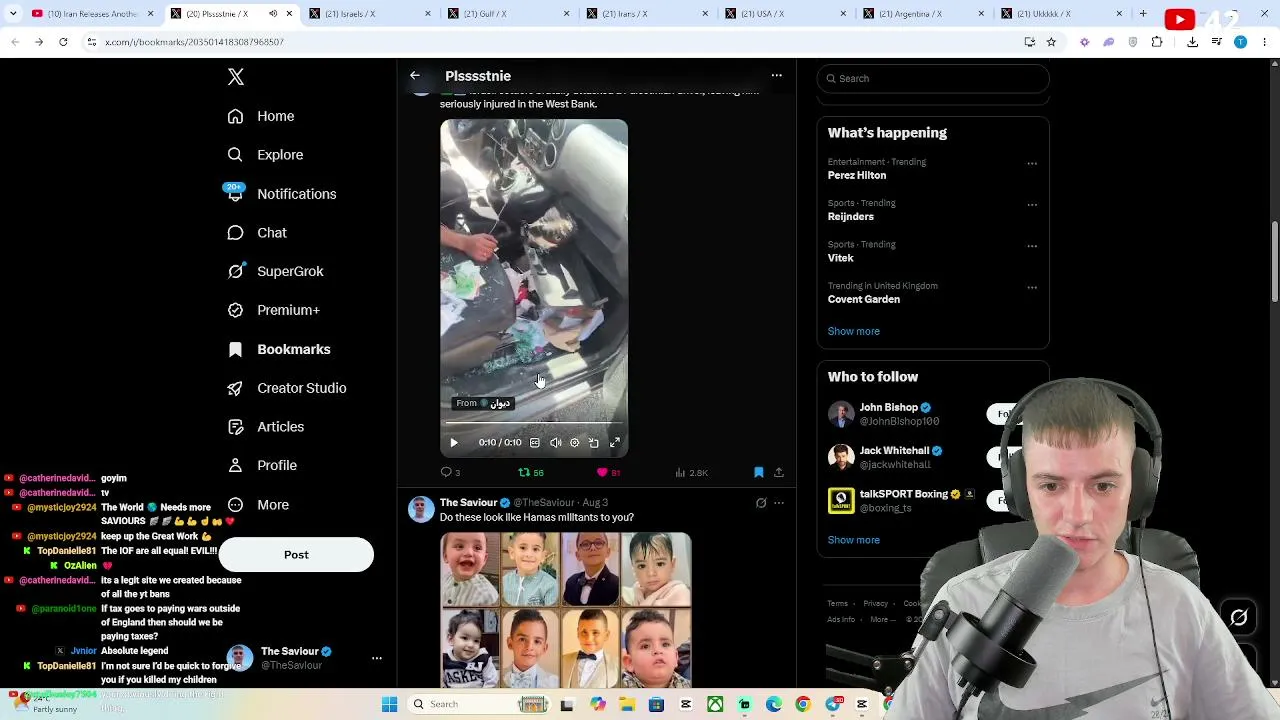Click the address bar URL

pyautogui.click(x=194, y=42)
